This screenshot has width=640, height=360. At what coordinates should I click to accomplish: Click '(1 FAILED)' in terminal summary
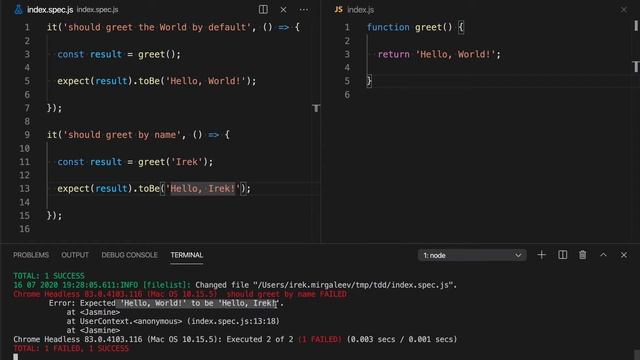point(320,340)
